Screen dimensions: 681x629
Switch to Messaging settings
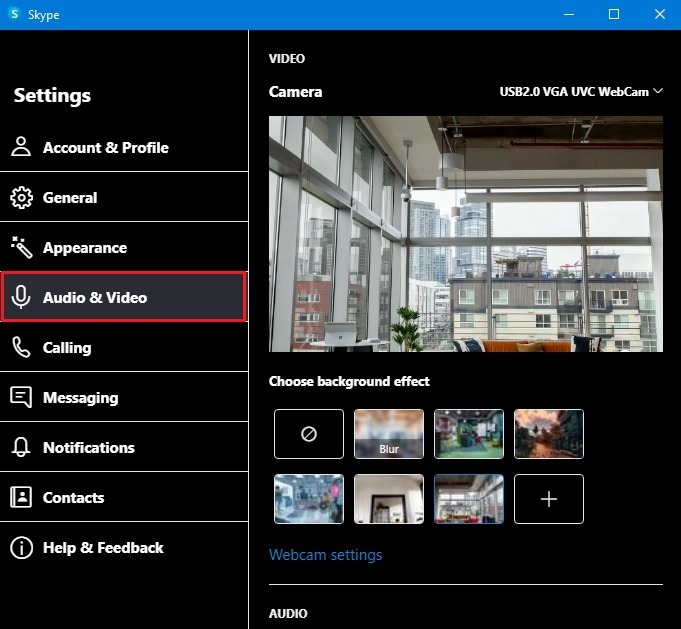click(124, 397)
